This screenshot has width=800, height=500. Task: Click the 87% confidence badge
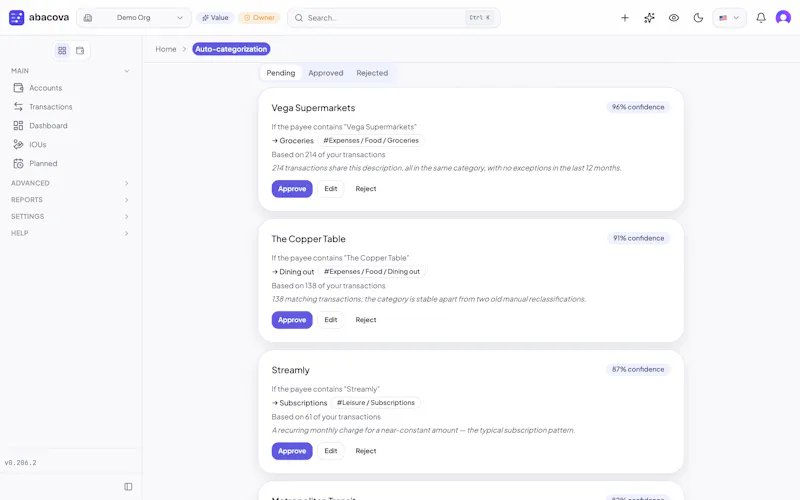coord(638,369)
